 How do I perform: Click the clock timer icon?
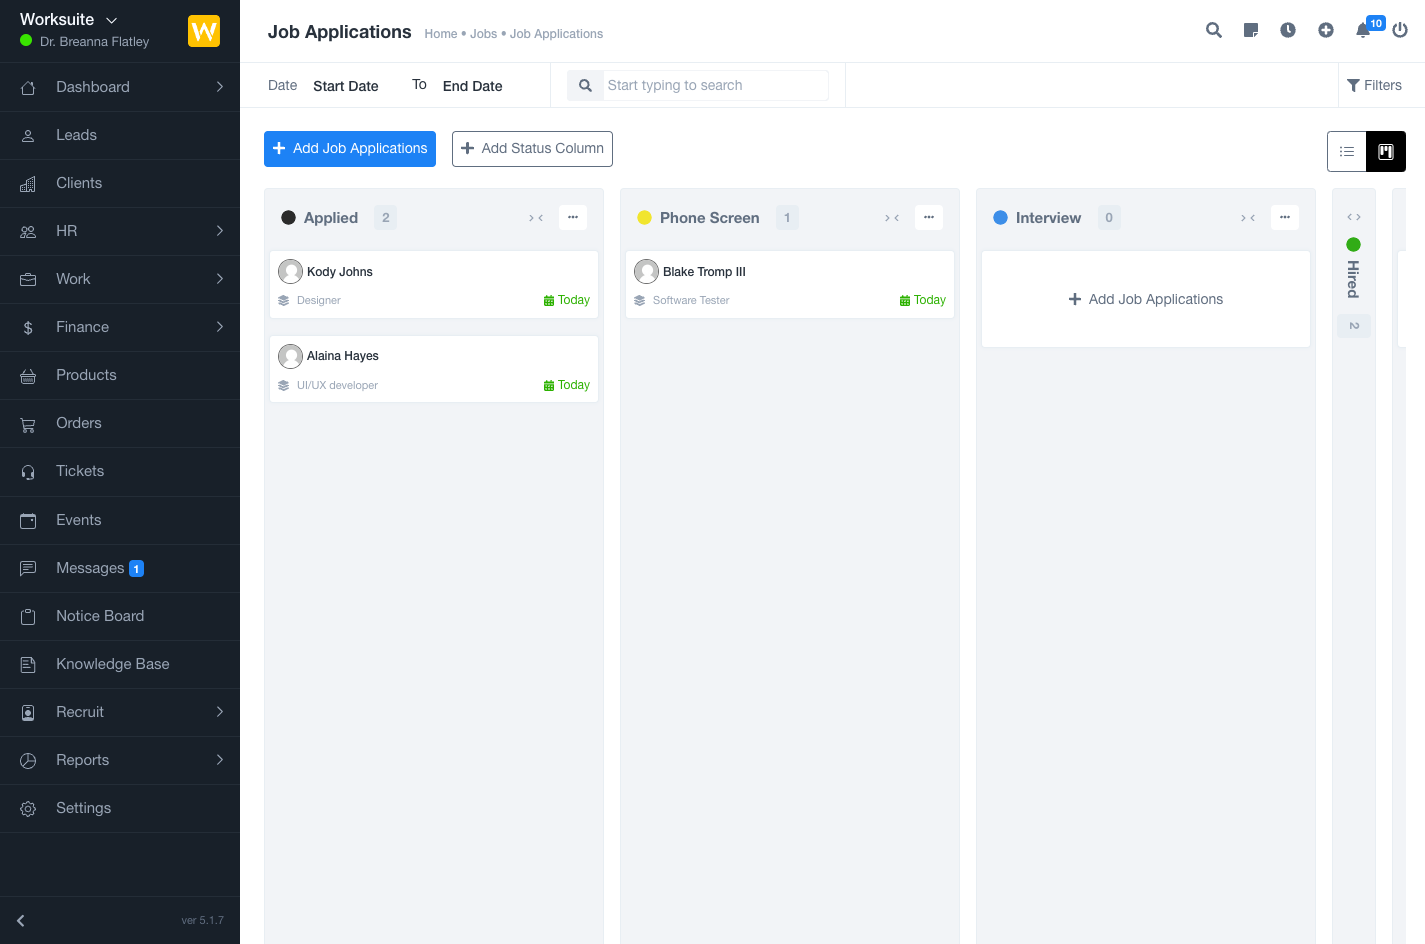pyautogui.click(x=1288, y=30)
